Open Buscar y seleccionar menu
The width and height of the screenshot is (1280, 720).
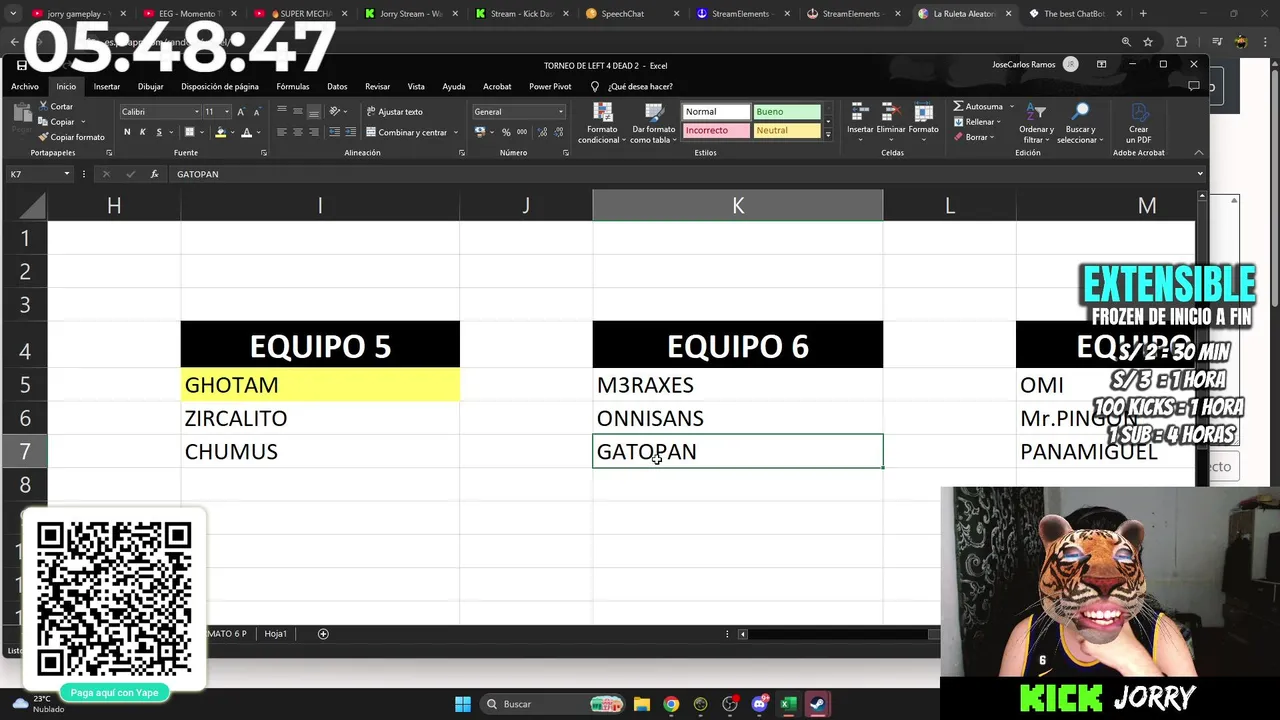[x=1080, y=123]
